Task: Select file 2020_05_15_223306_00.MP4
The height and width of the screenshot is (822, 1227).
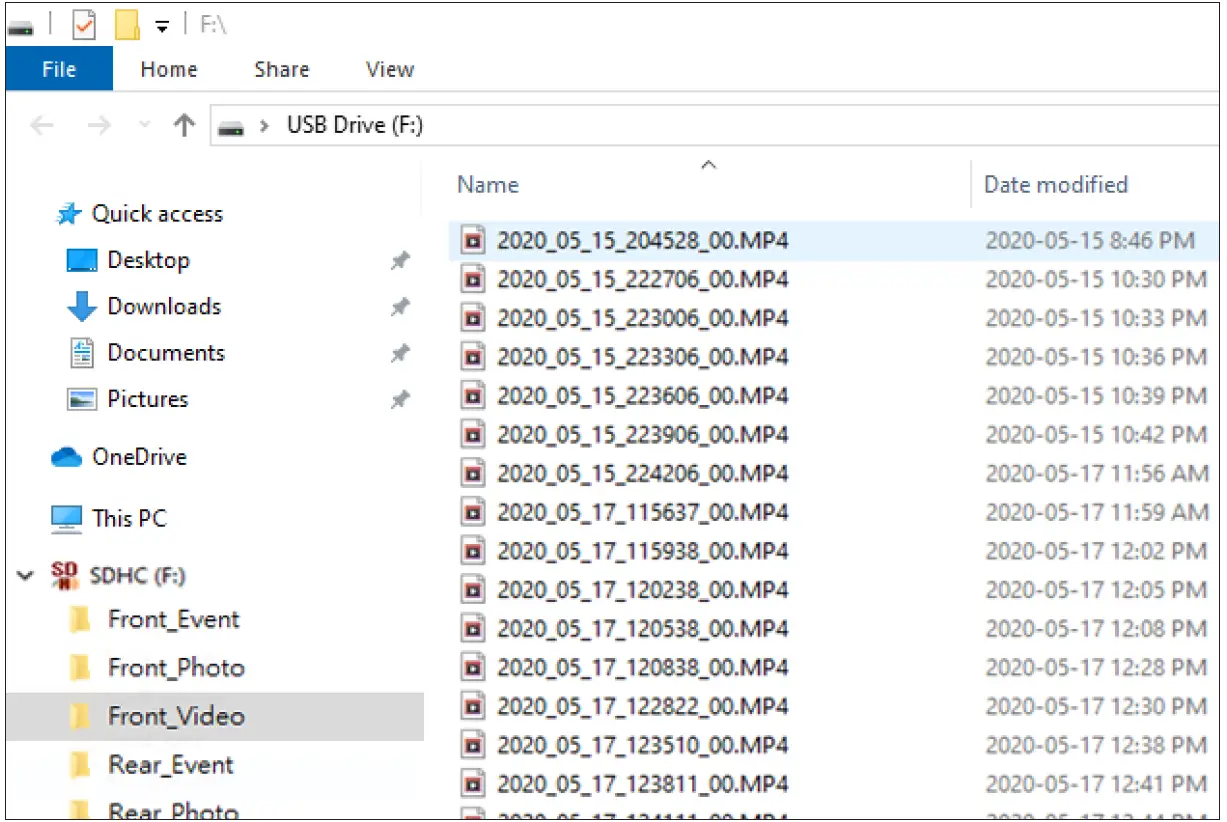Action: (642, 357)
